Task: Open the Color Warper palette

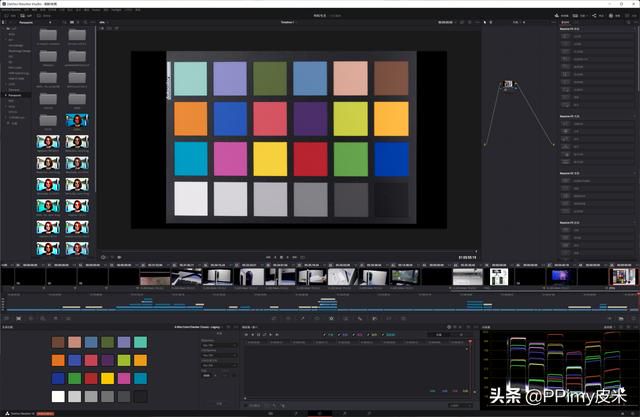Action: tap(288, 318)
